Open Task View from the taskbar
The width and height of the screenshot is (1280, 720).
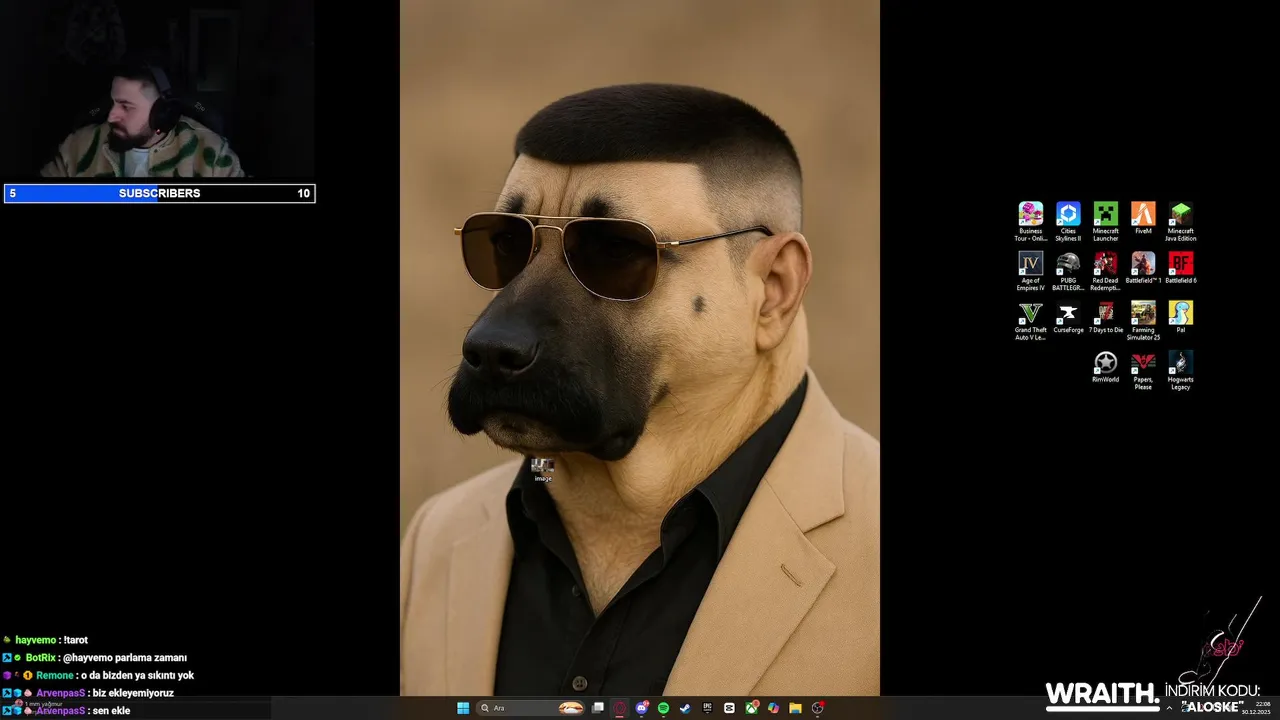pos(598,708)
